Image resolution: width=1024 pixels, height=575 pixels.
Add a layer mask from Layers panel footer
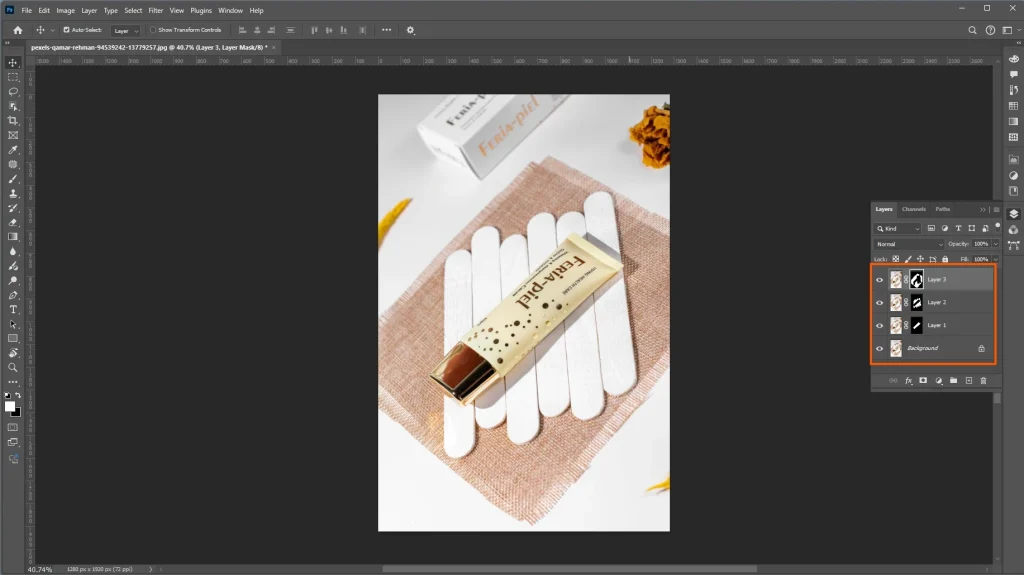click(x=923, y=380)
